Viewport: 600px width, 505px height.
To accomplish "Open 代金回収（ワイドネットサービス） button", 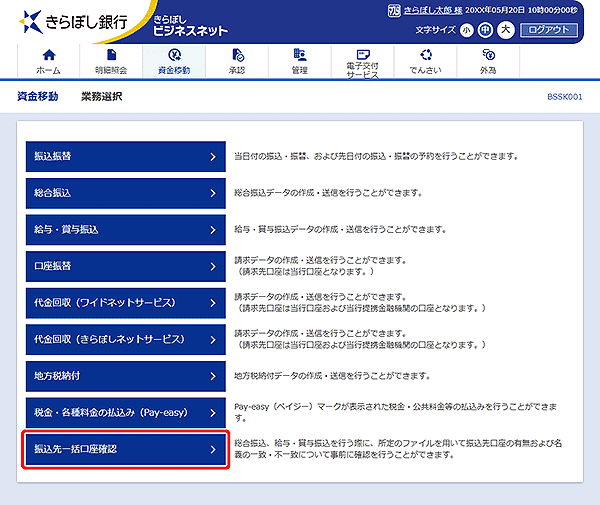I will [x=126, y=303].
